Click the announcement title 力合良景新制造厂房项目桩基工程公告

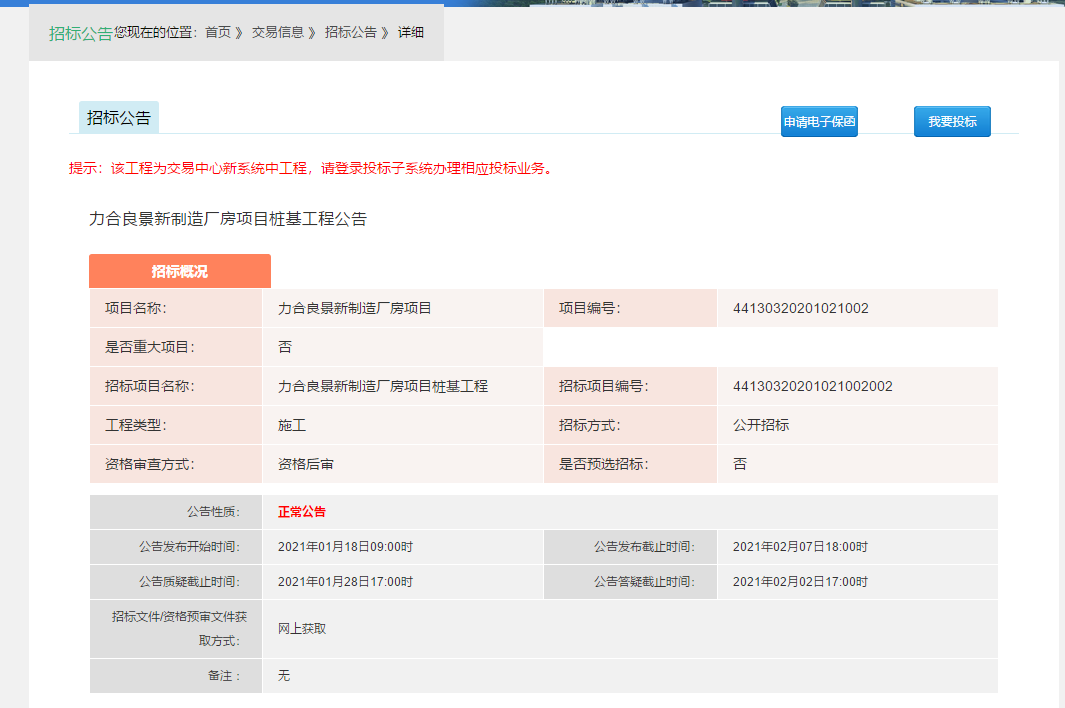228,219
